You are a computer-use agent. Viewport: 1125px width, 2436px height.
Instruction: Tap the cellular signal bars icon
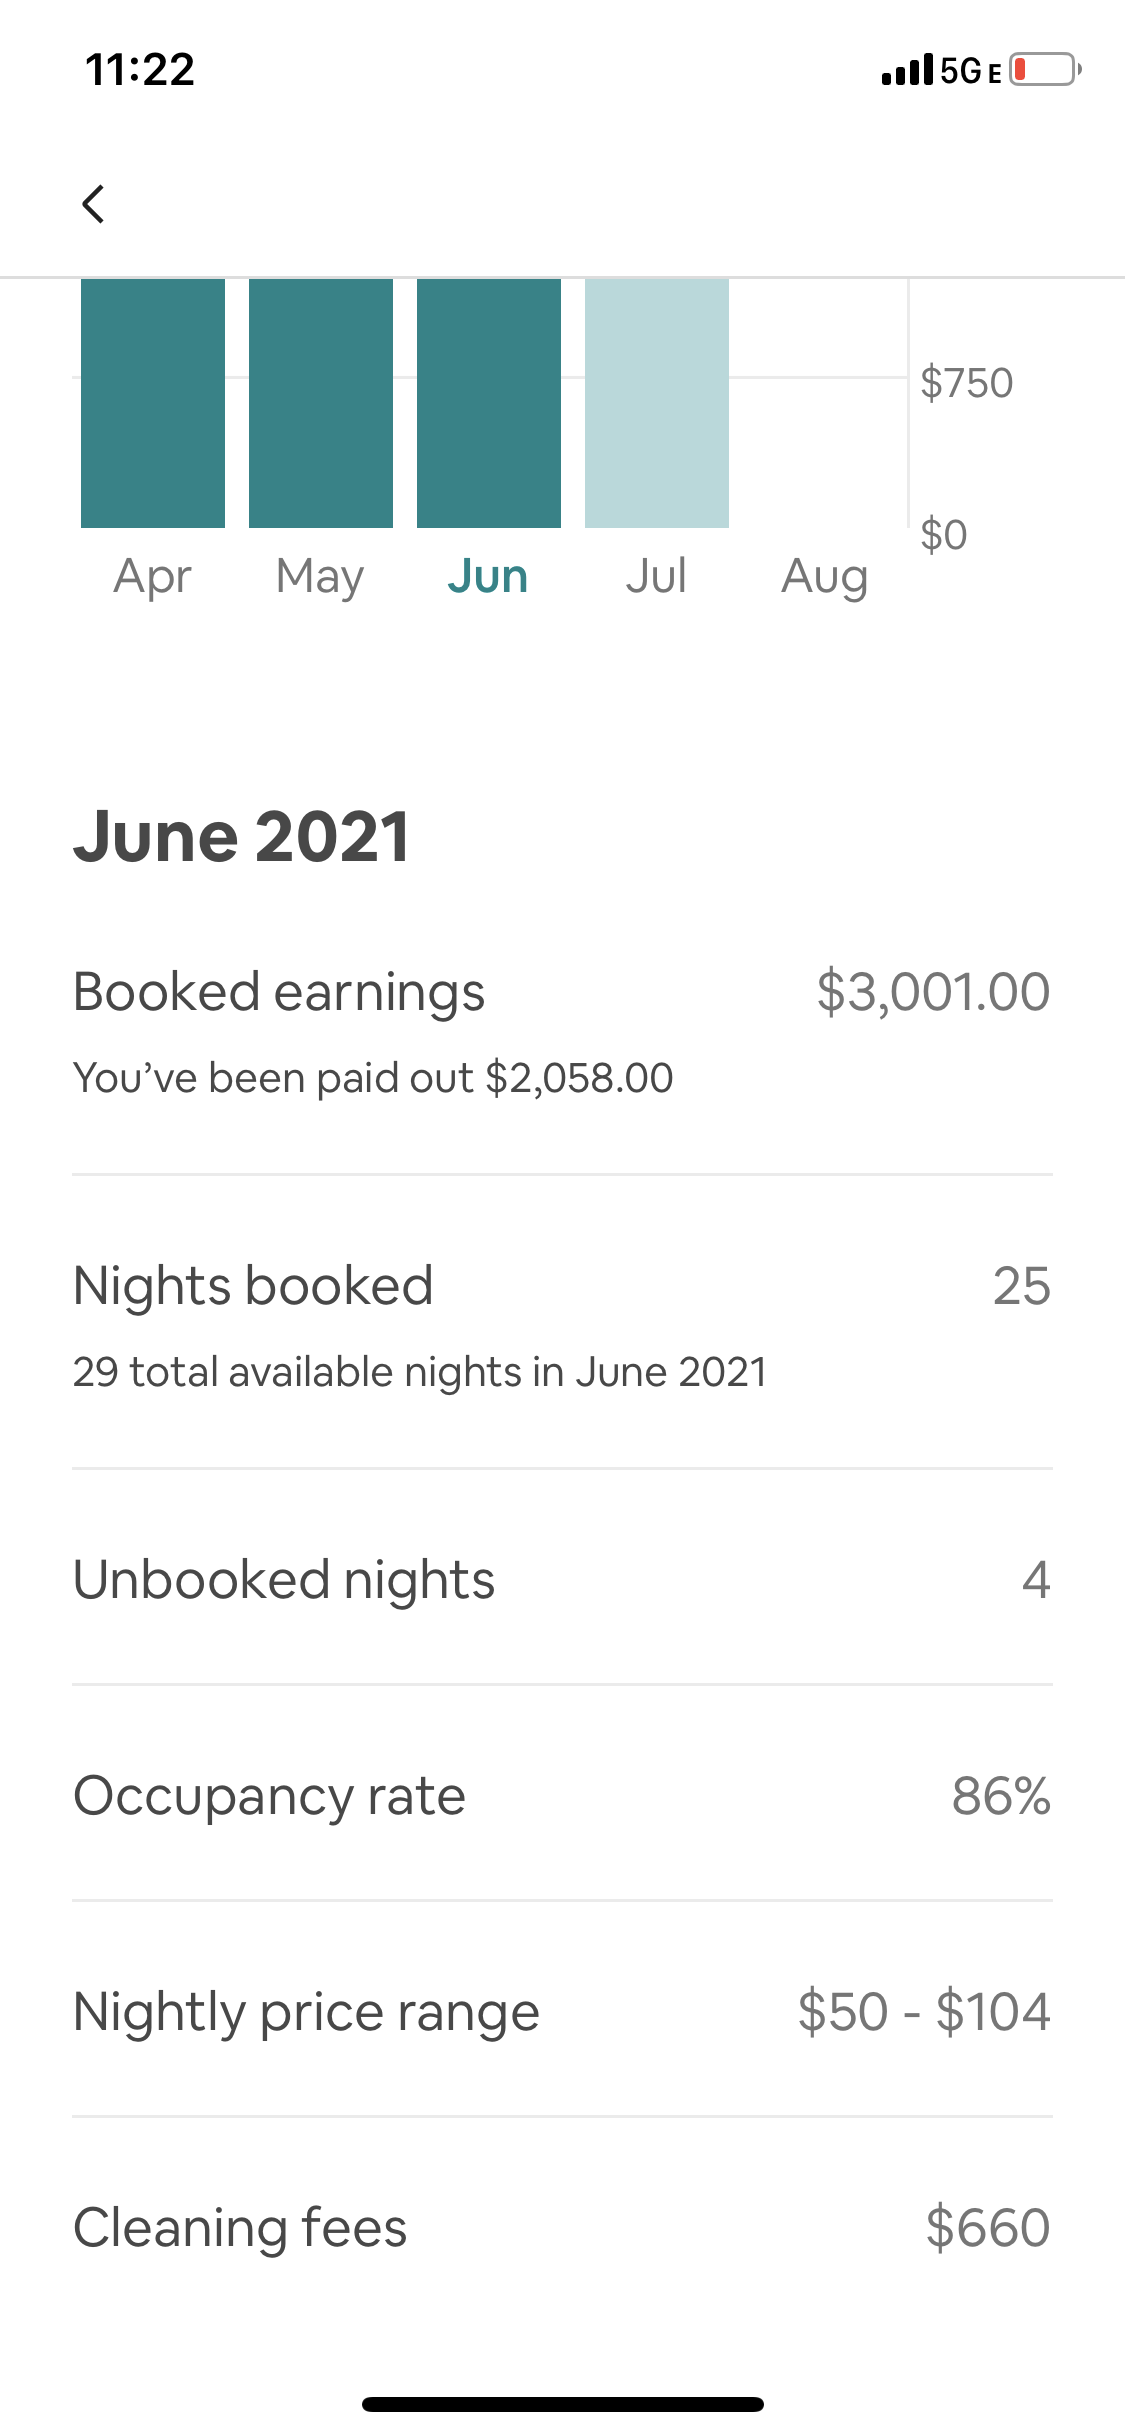point(907,71)
